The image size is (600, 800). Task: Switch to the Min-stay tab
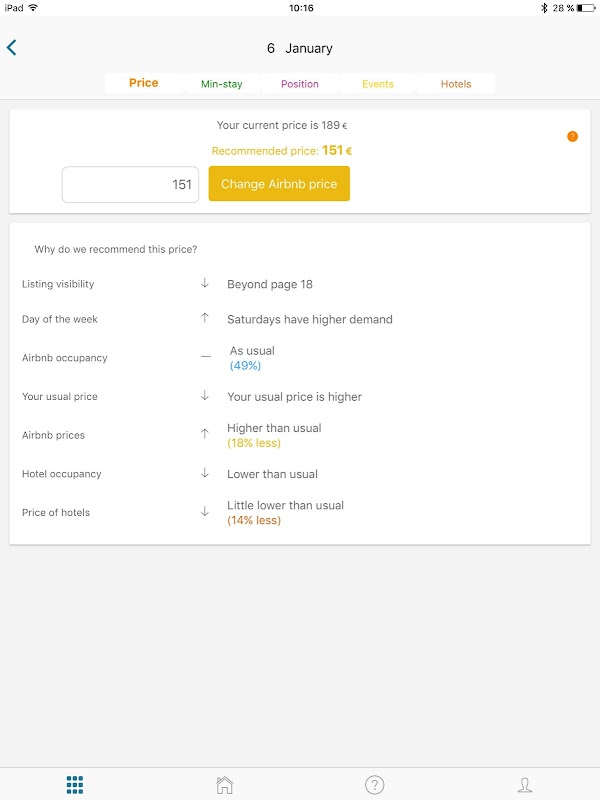coord(221,84)
